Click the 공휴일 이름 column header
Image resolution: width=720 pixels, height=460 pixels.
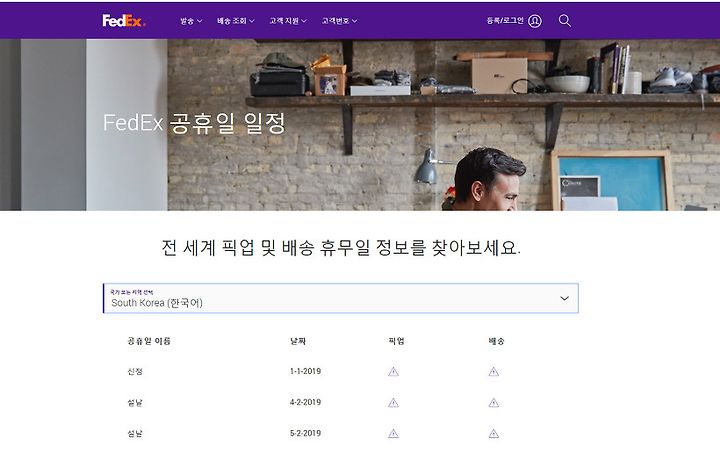pyautogui.click(x=149, y=341)
